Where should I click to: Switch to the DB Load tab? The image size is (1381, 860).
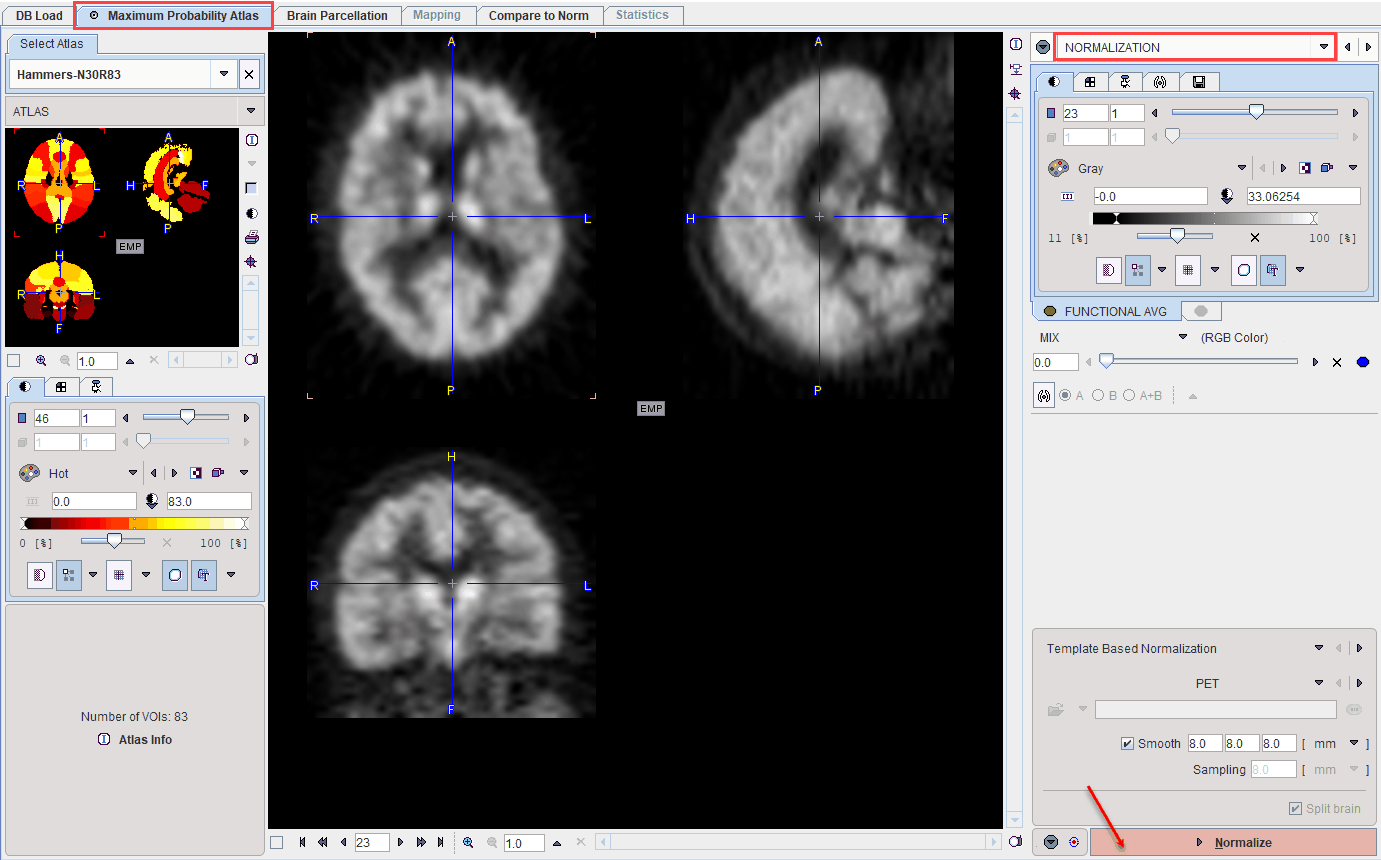tap(39, 16)
